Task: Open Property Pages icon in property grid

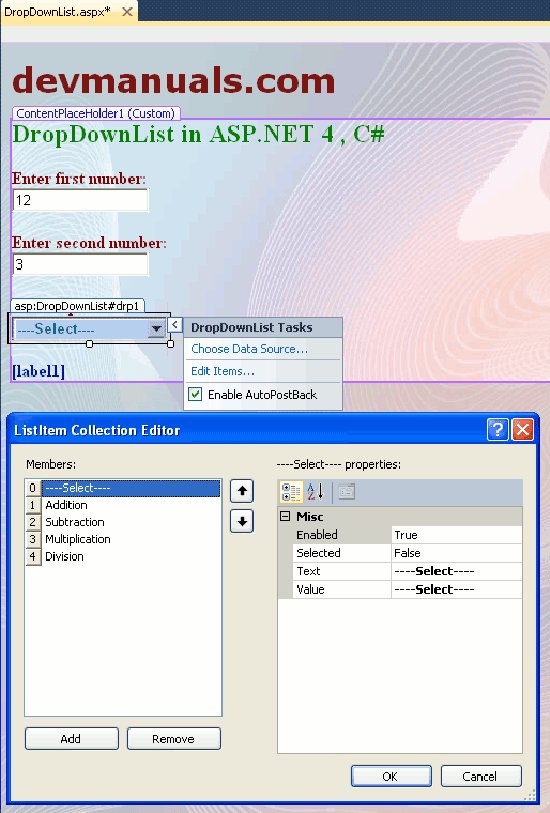Action: tap(347, 492)
